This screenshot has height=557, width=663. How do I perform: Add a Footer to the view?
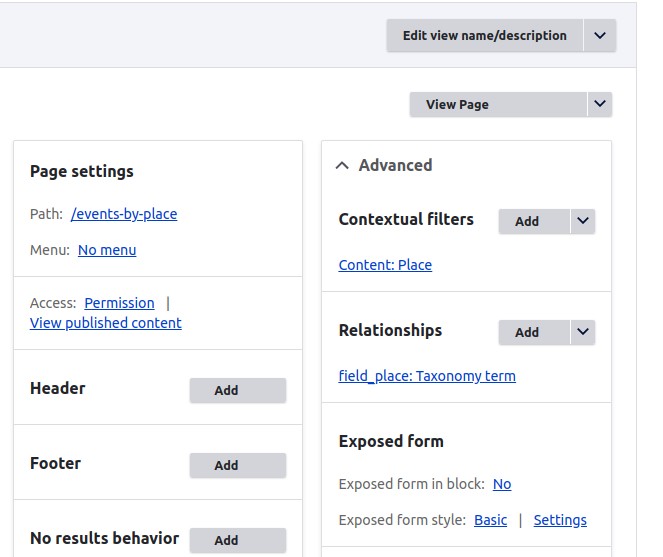click(x=238, y=465)
